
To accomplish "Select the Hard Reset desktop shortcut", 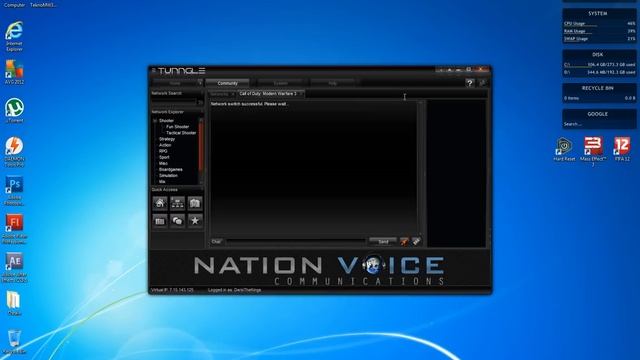I will [x=564, y=149].
